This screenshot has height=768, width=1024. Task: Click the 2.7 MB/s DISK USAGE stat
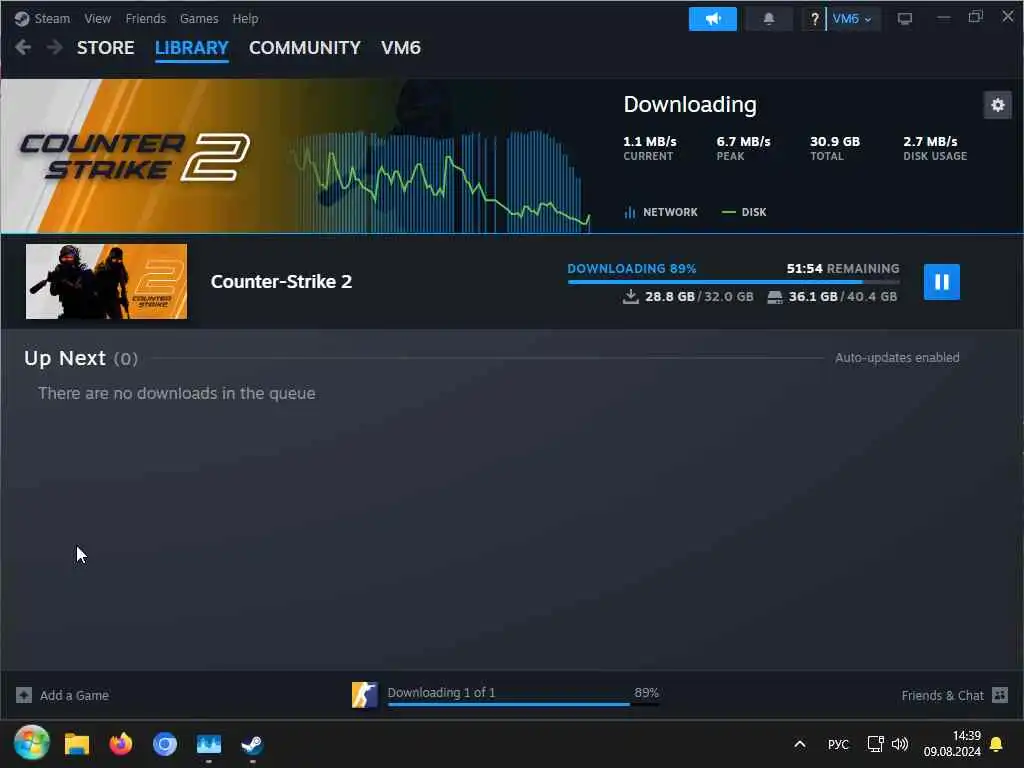935,148
